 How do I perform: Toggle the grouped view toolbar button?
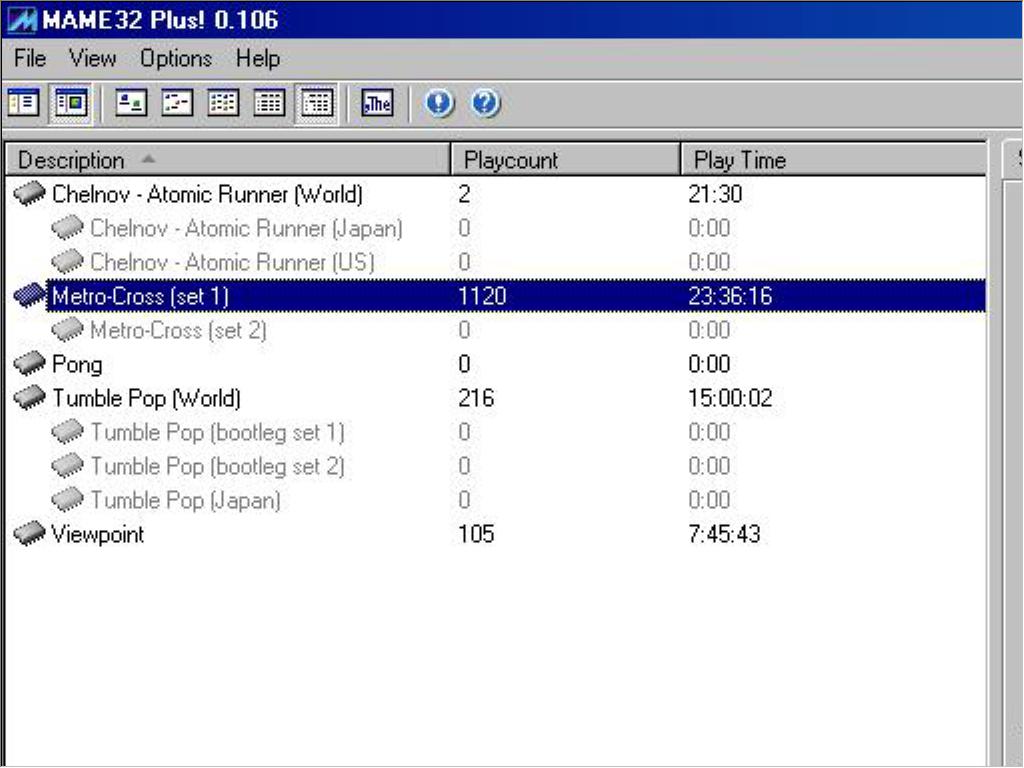coord(316,103)
